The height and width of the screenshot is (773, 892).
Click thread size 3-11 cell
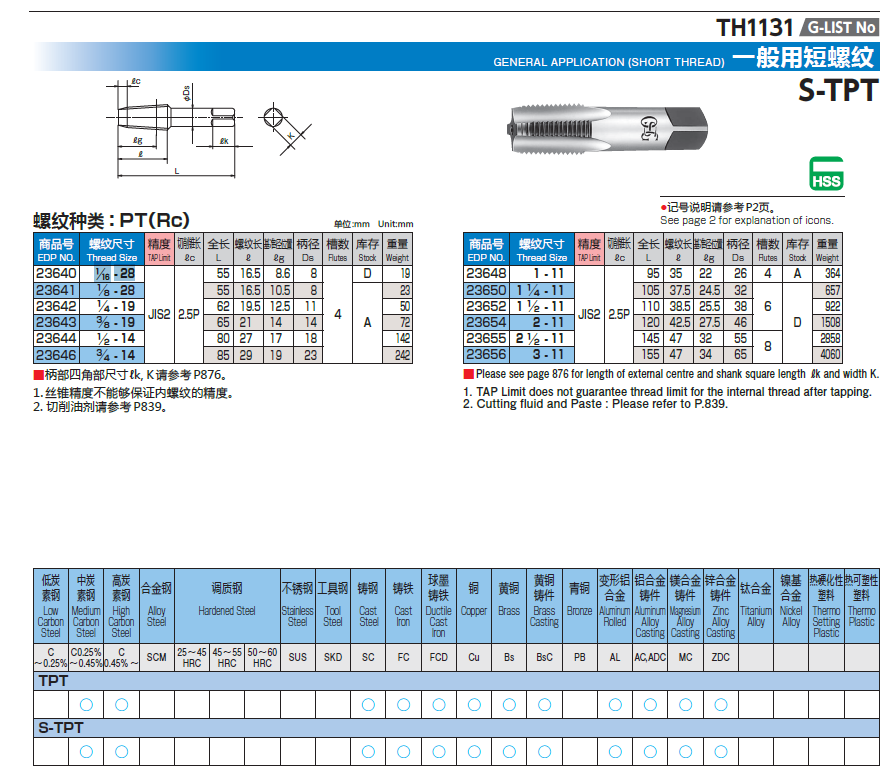click(542, 354)
